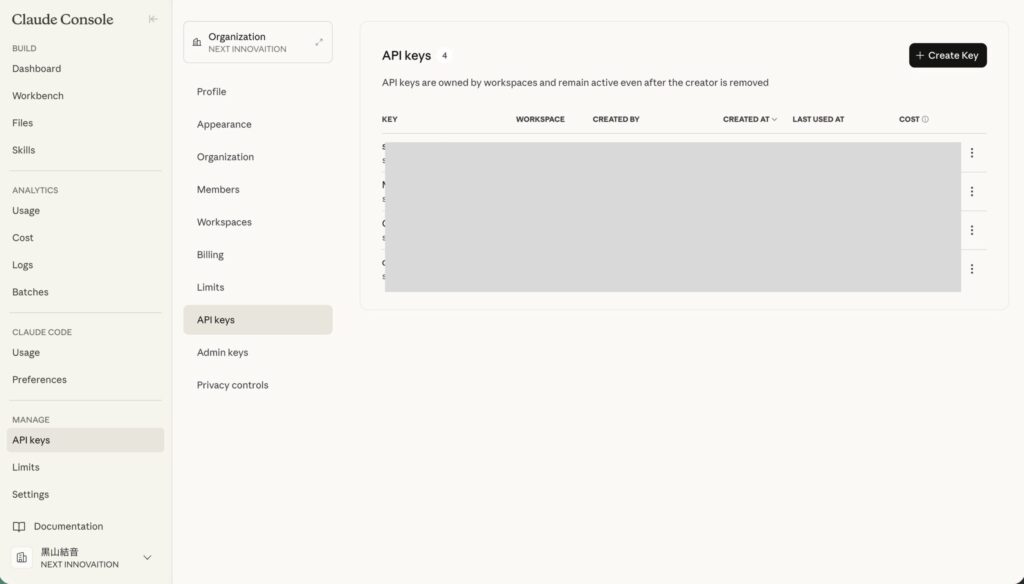Open Privacy controls settings

coord(232,385)
